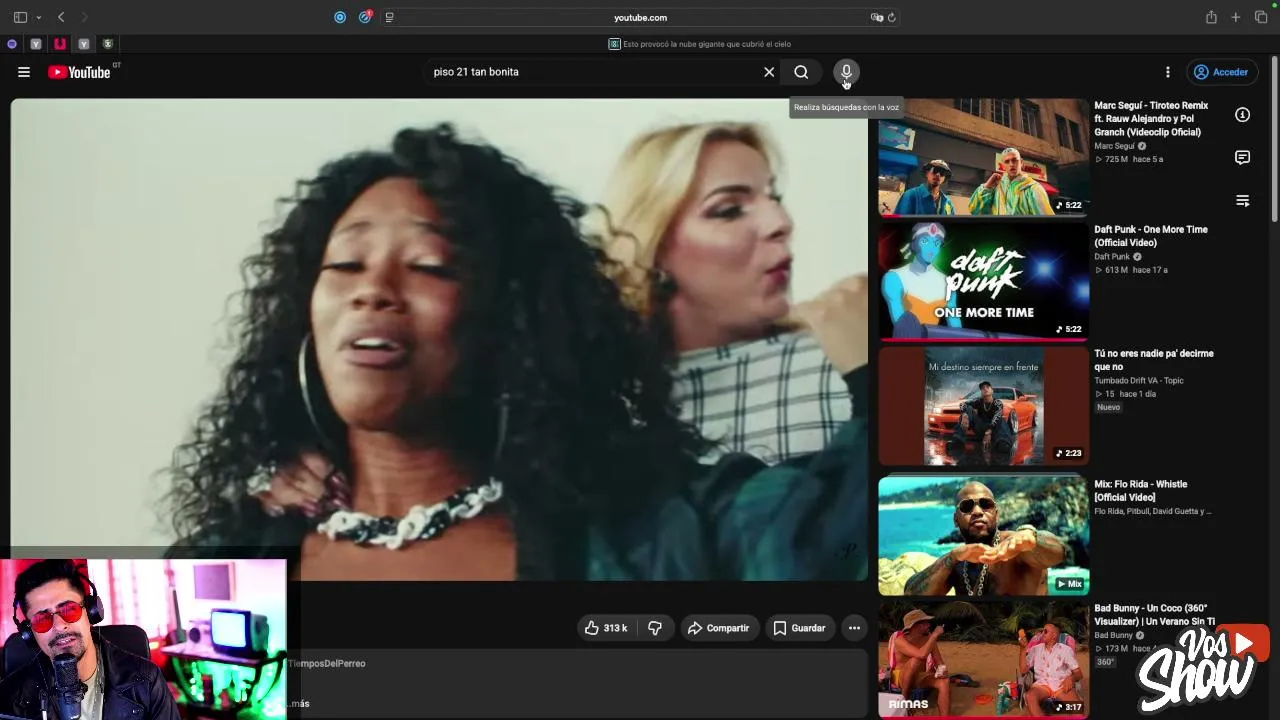Click the extension icon with red badge
This screenshot has height=720, width=1280.
pos(365,17)
